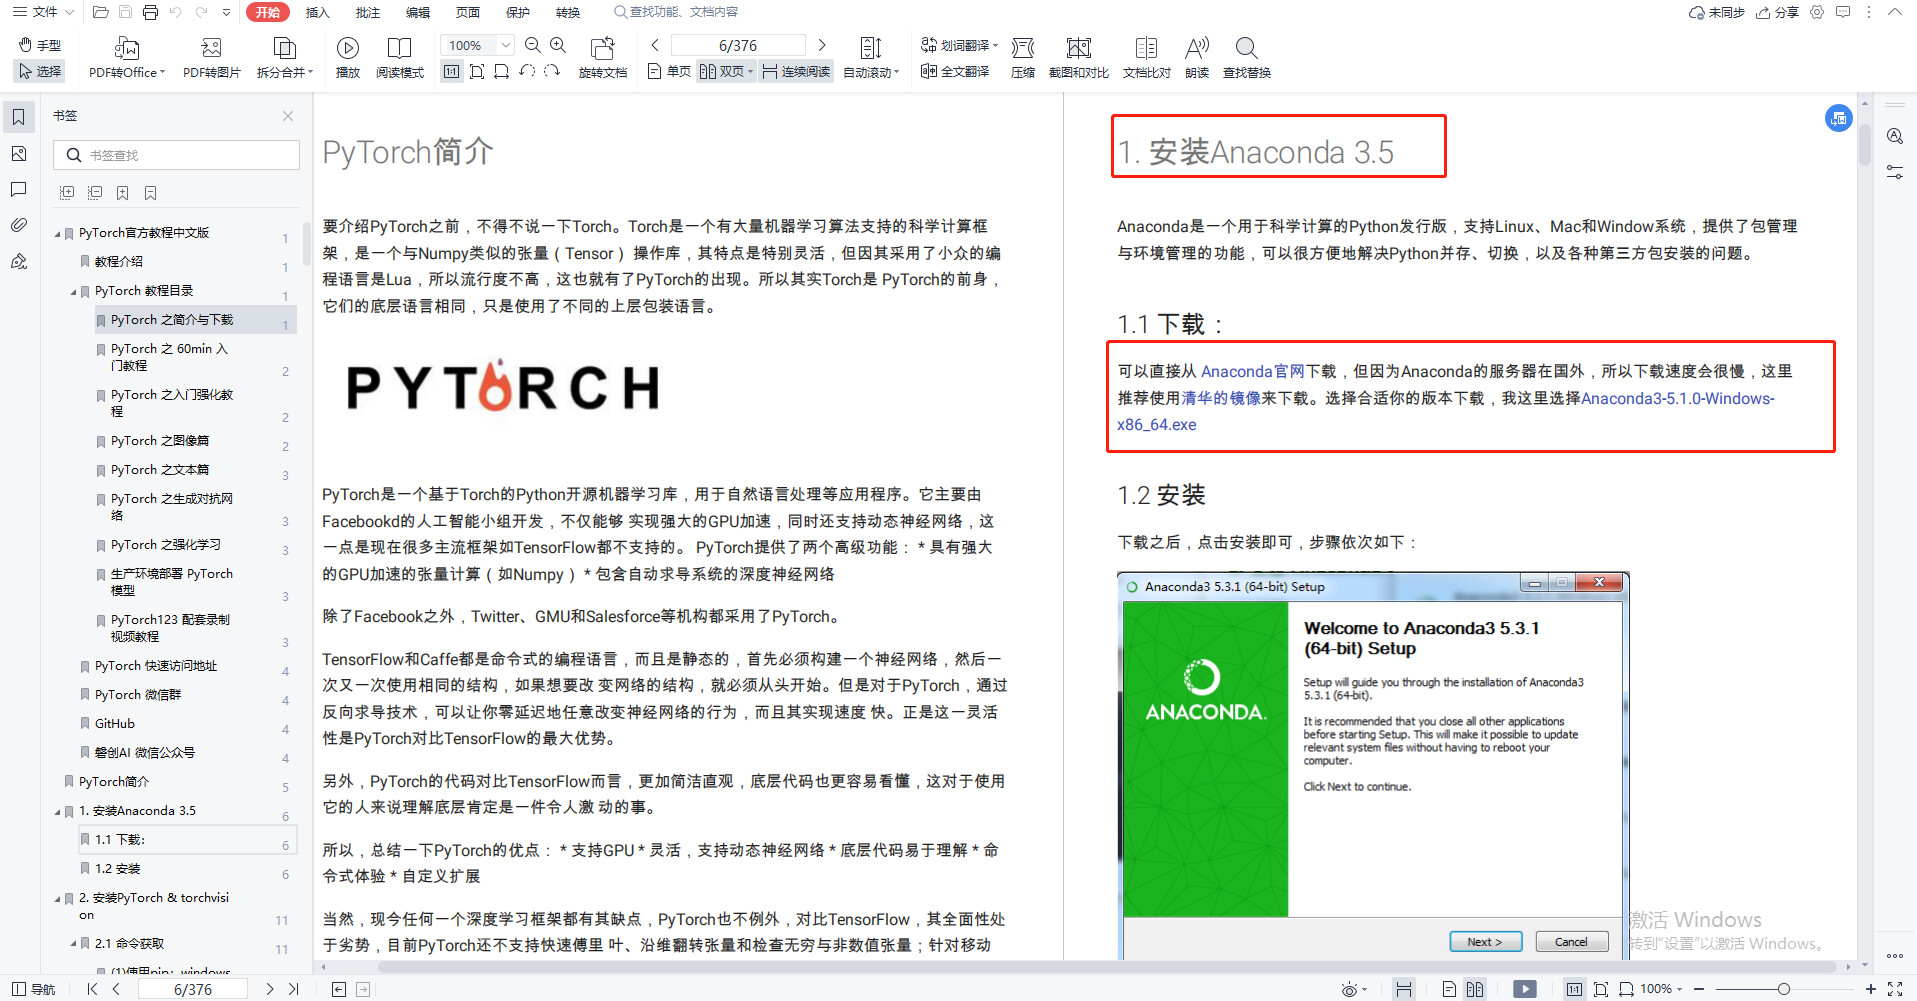
Task: Switch to the 开始 tab
Action: (267, 12)
